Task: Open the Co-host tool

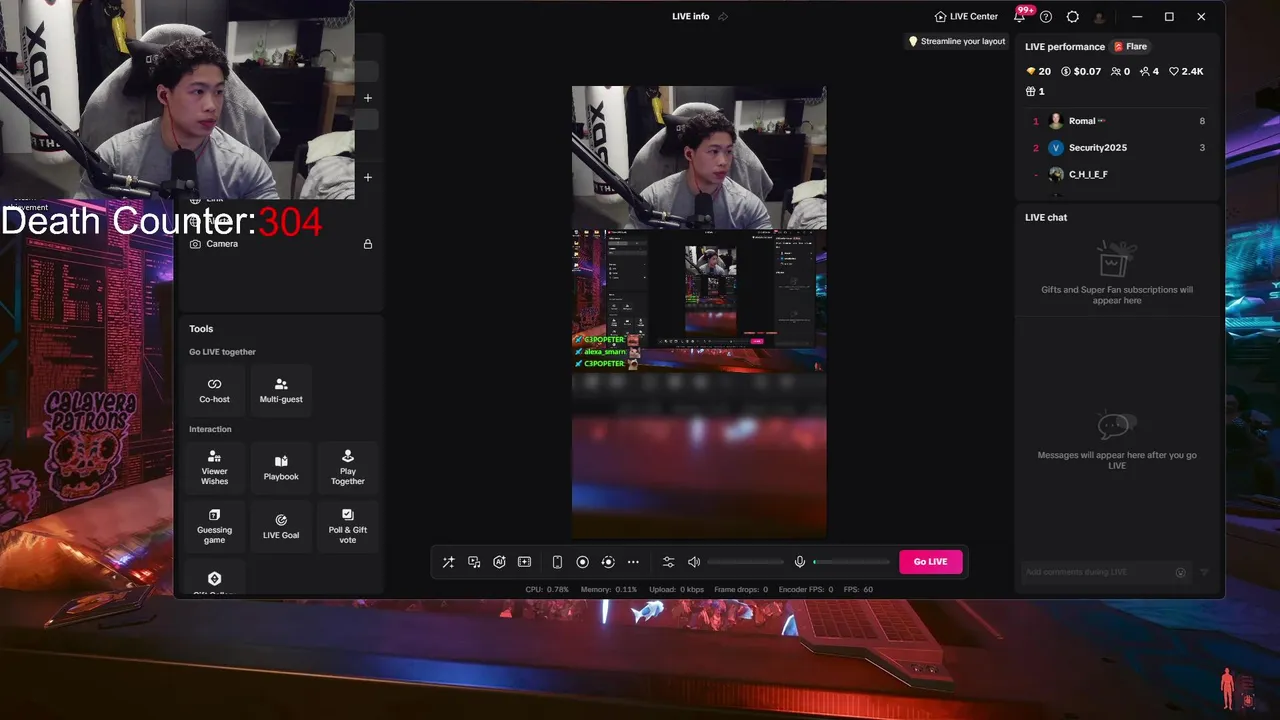Action: [x=214, y=390]
